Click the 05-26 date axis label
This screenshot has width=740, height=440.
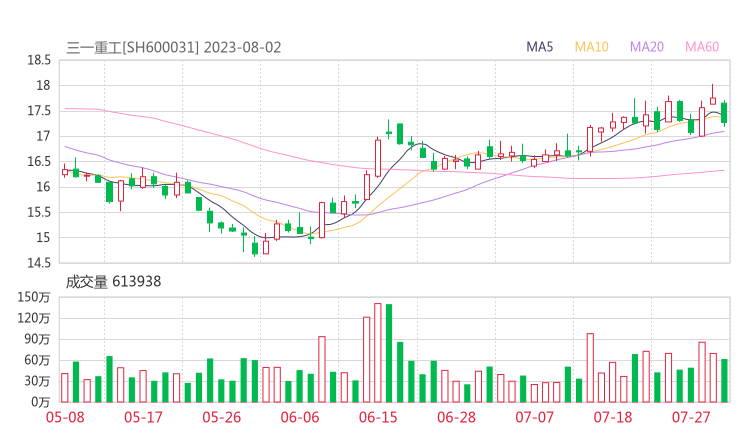click(x=221, y=417)
